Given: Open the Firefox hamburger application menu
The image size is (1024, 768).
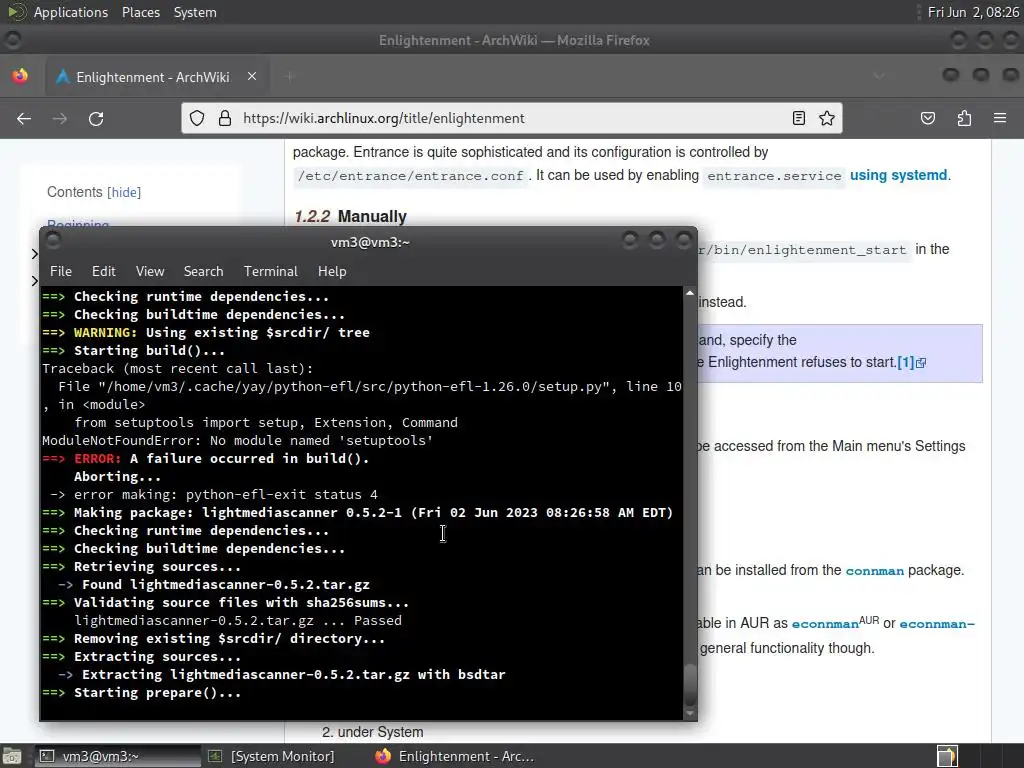Looking at the screenshot, I should (x=1000, y=118).
